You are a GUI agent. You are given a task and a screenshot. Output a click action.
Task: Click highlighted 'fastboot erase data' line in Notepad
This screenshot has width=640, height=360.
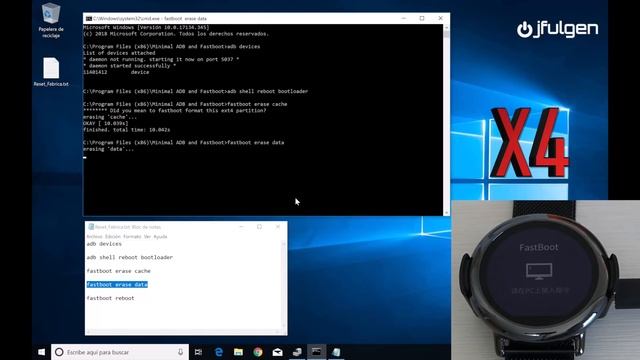pyautogui.click(x=117, y=284)
